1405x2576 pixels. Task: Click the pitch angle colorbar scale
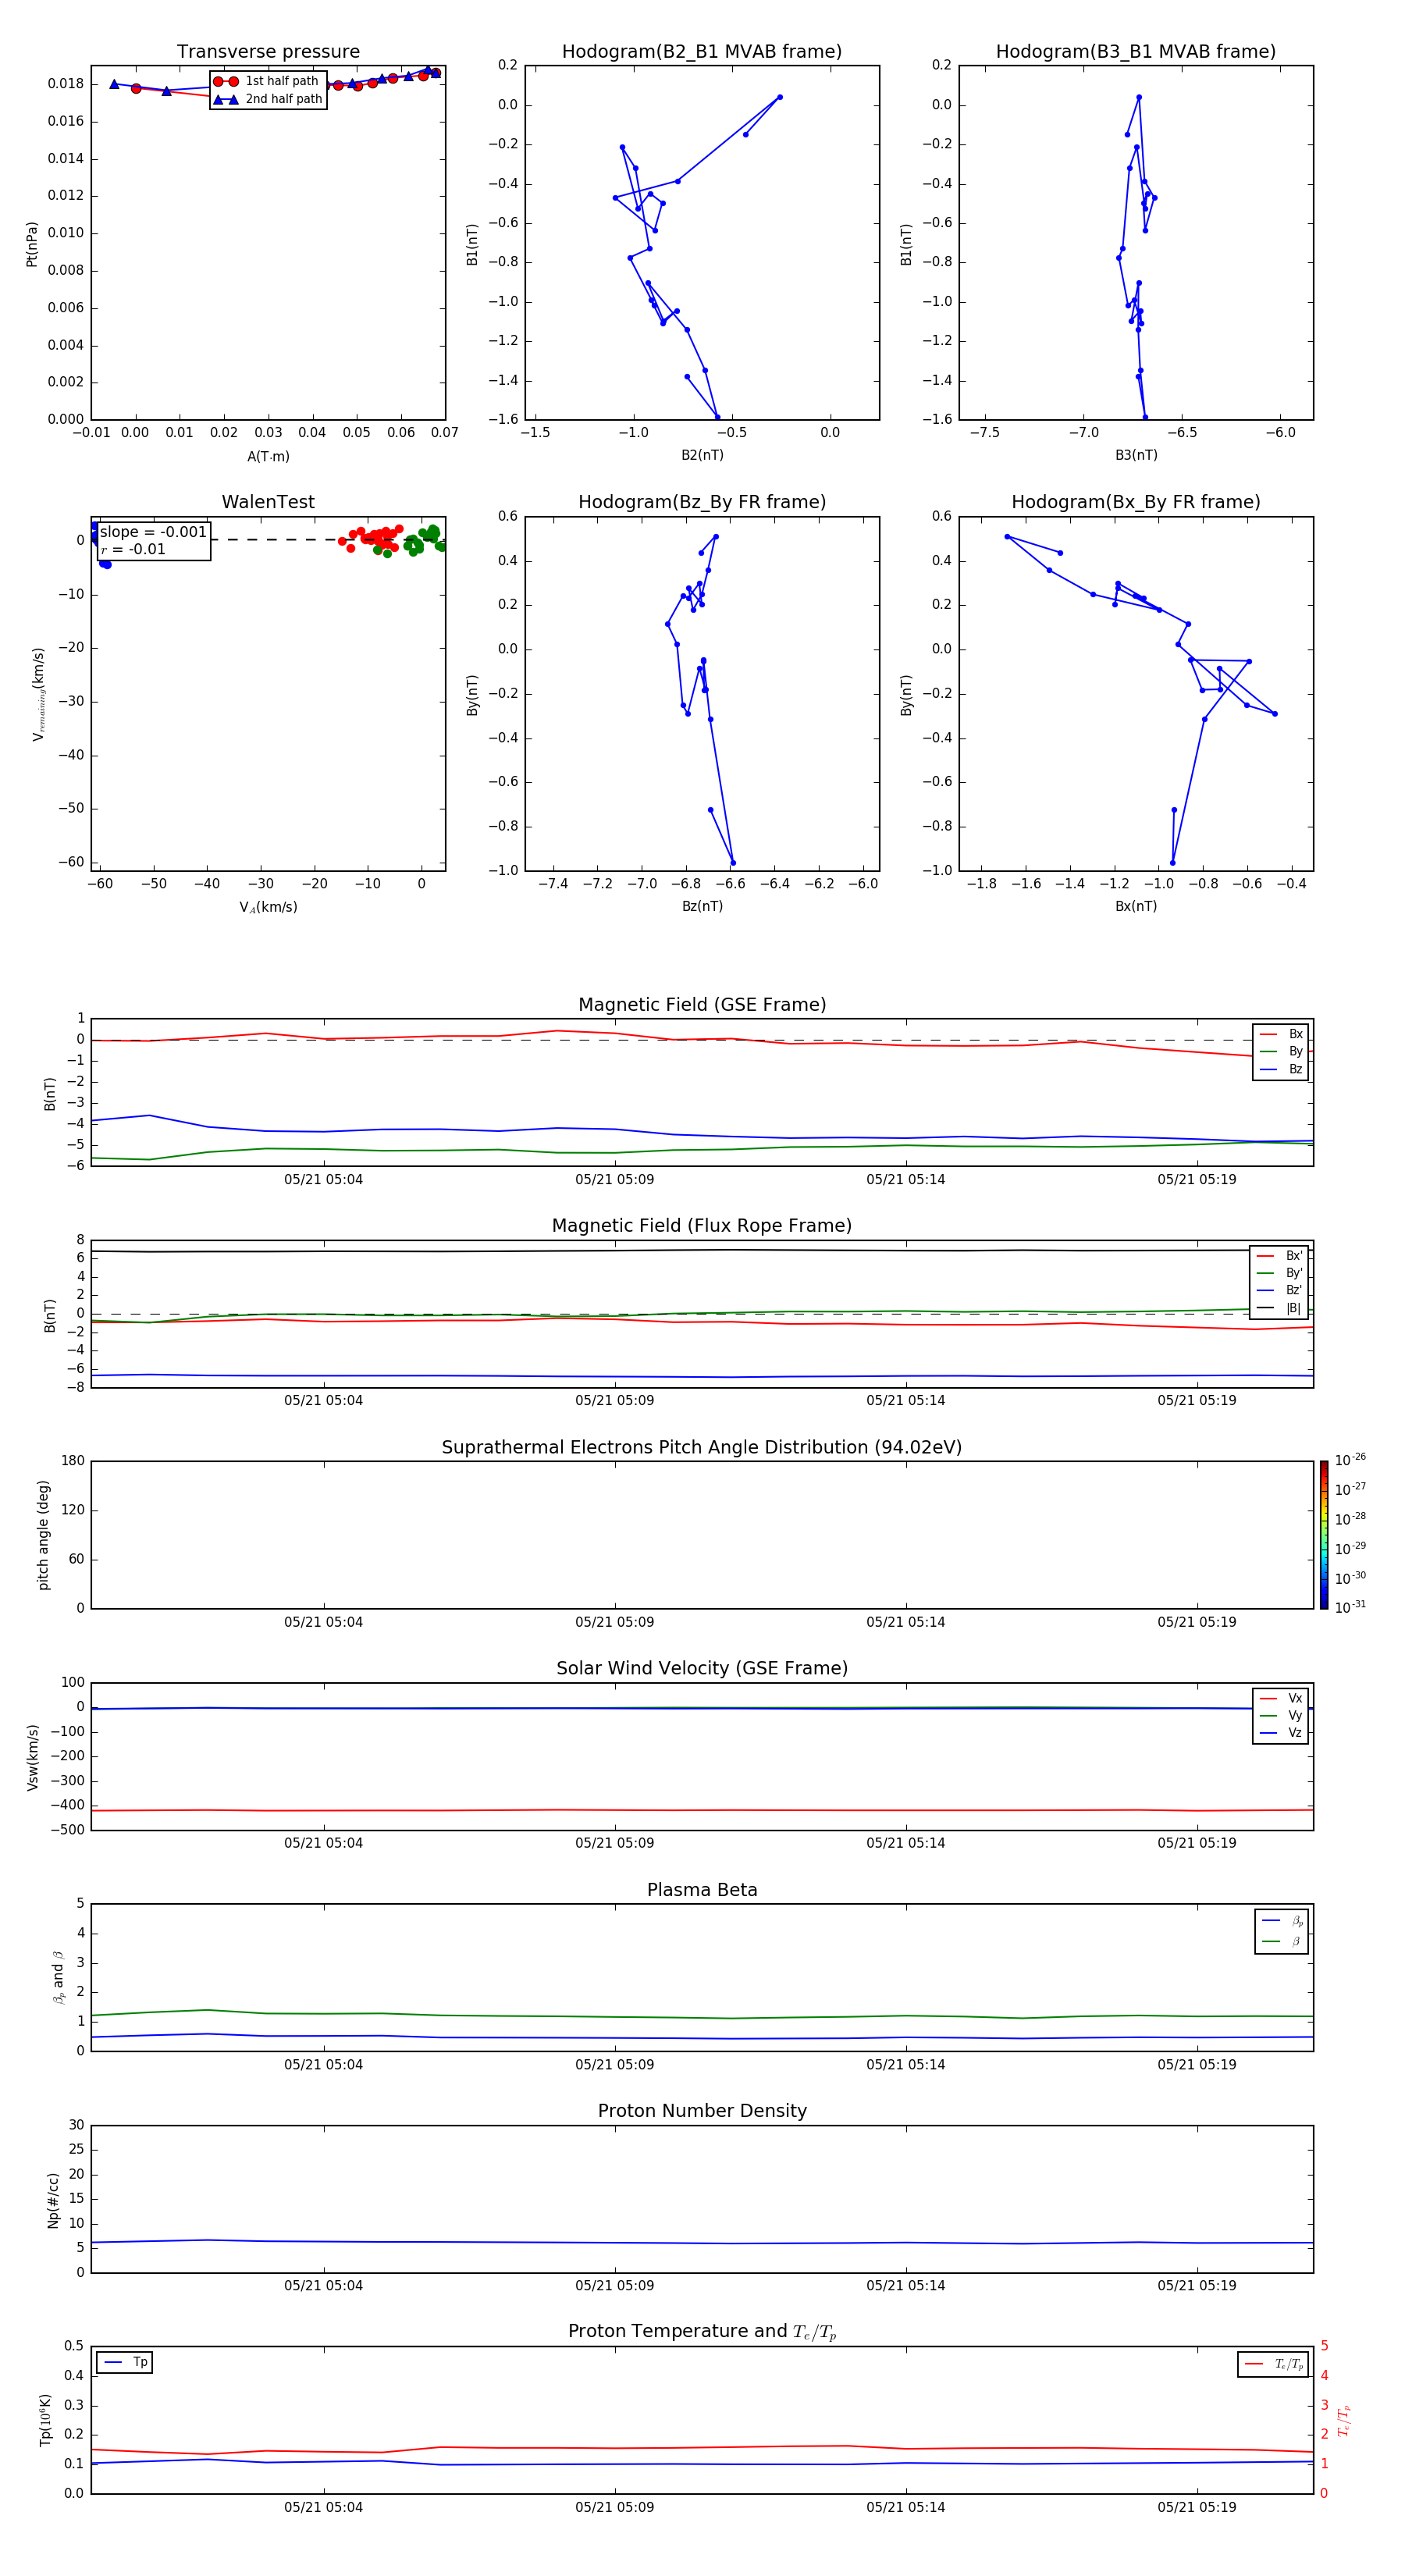(1324, 1535)
